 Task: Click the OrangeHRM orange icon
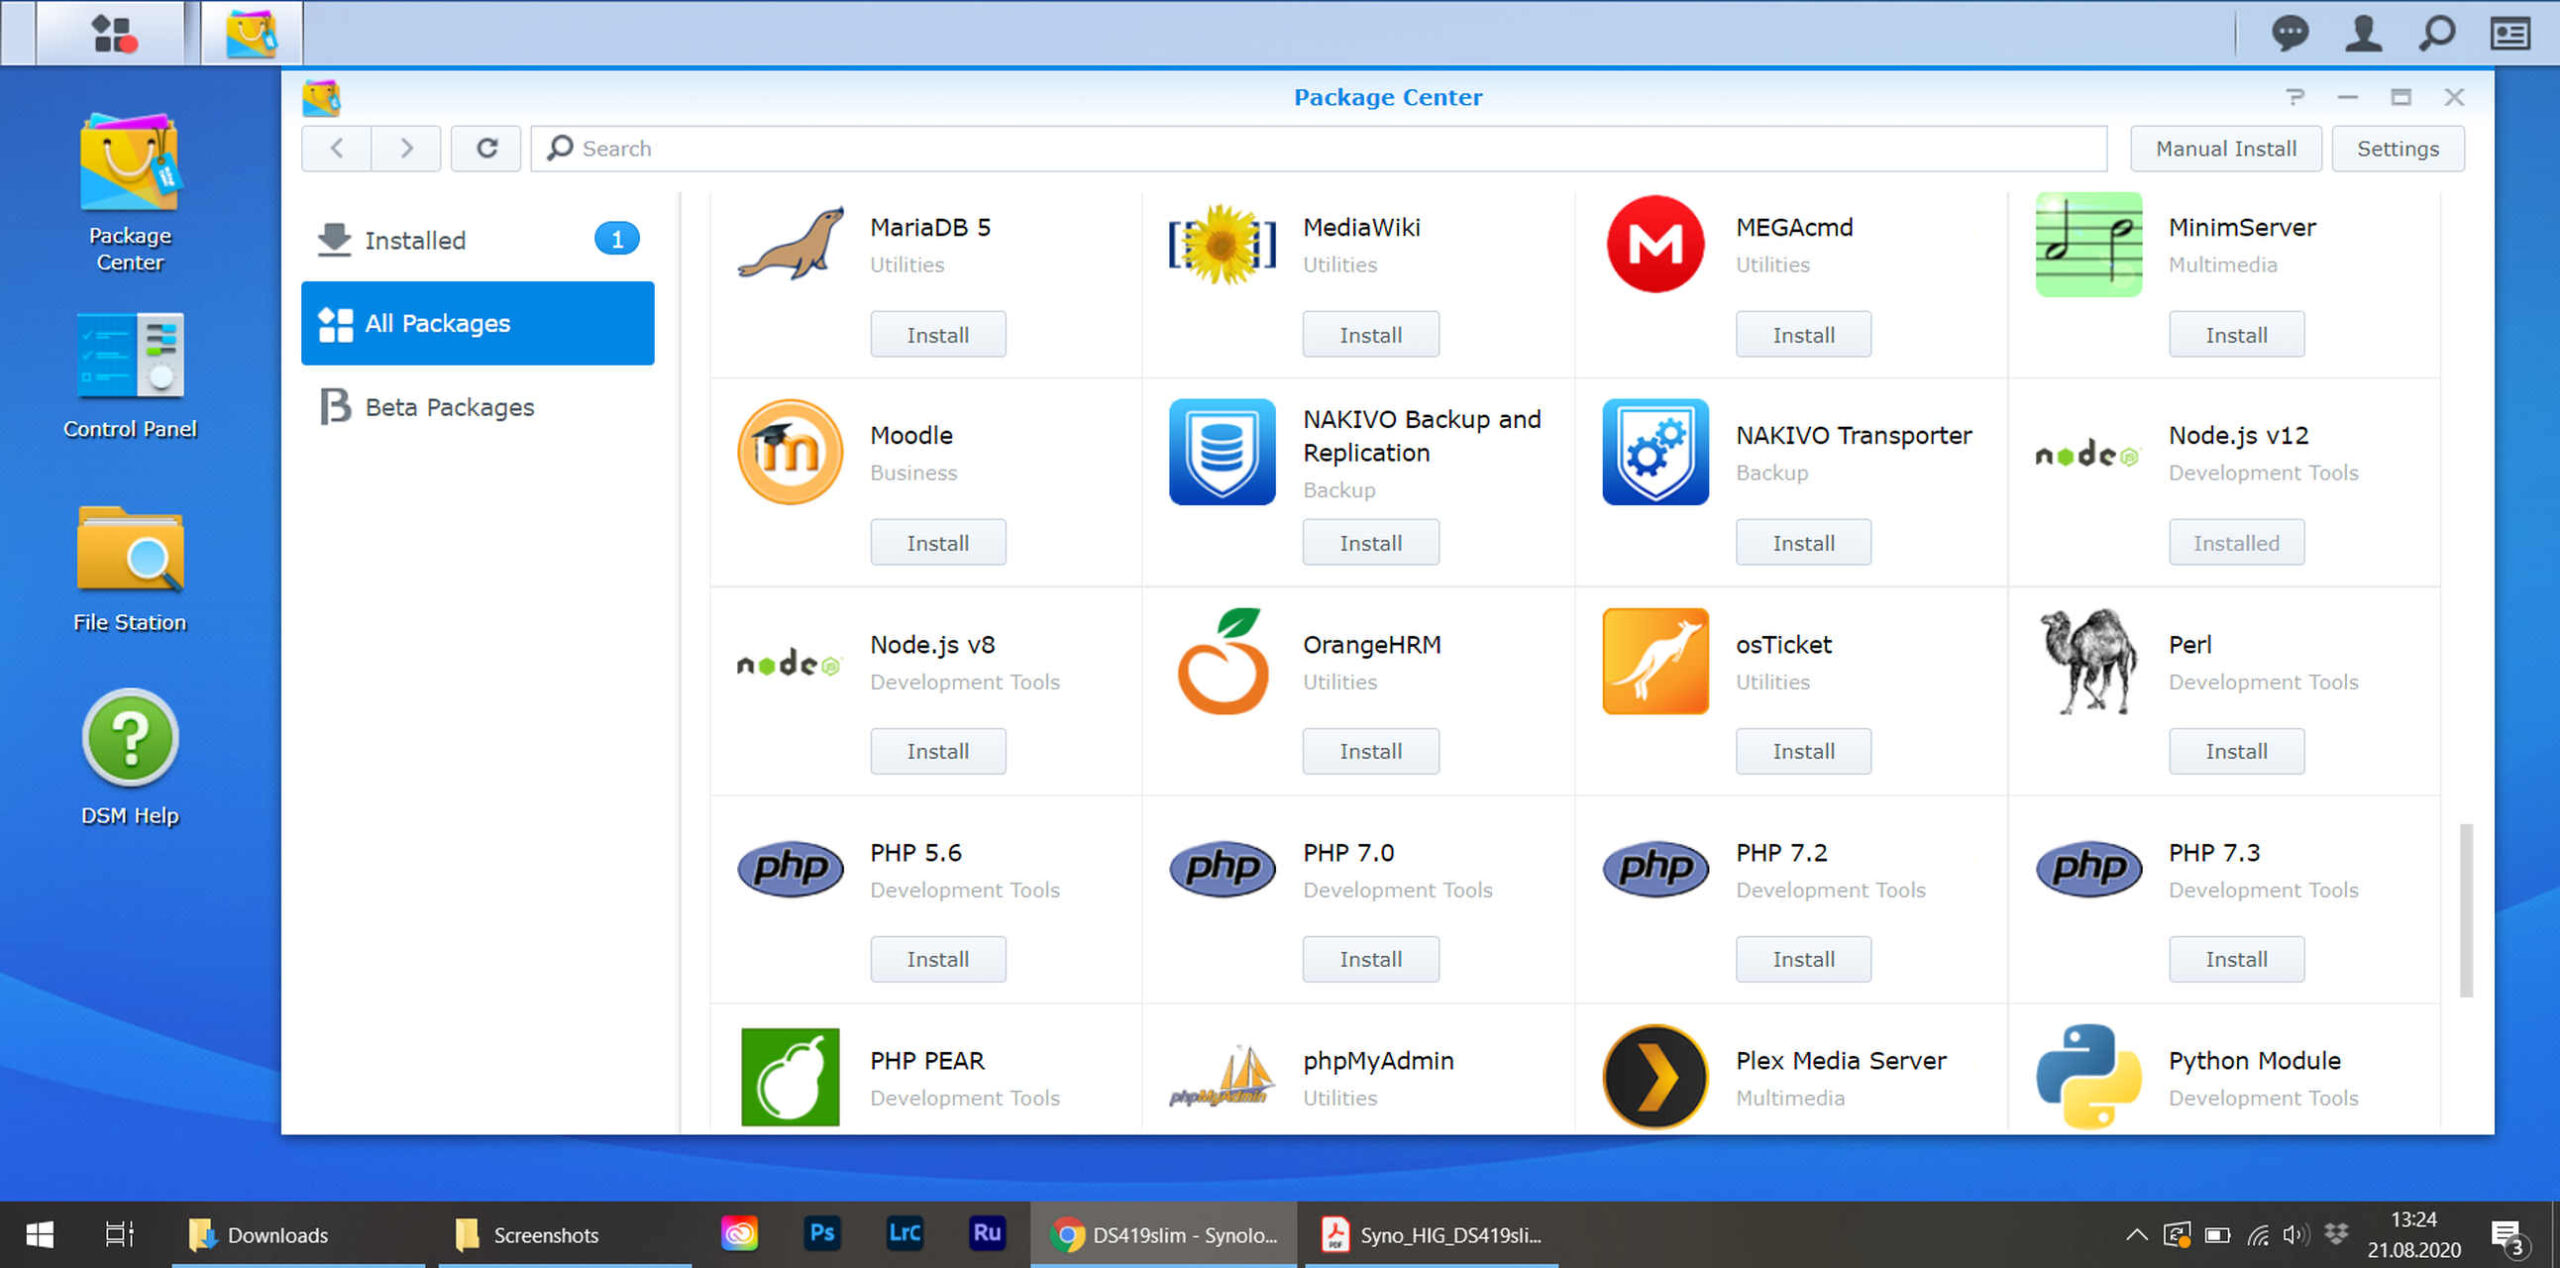pyautogui.click(x=1222, y=661)
